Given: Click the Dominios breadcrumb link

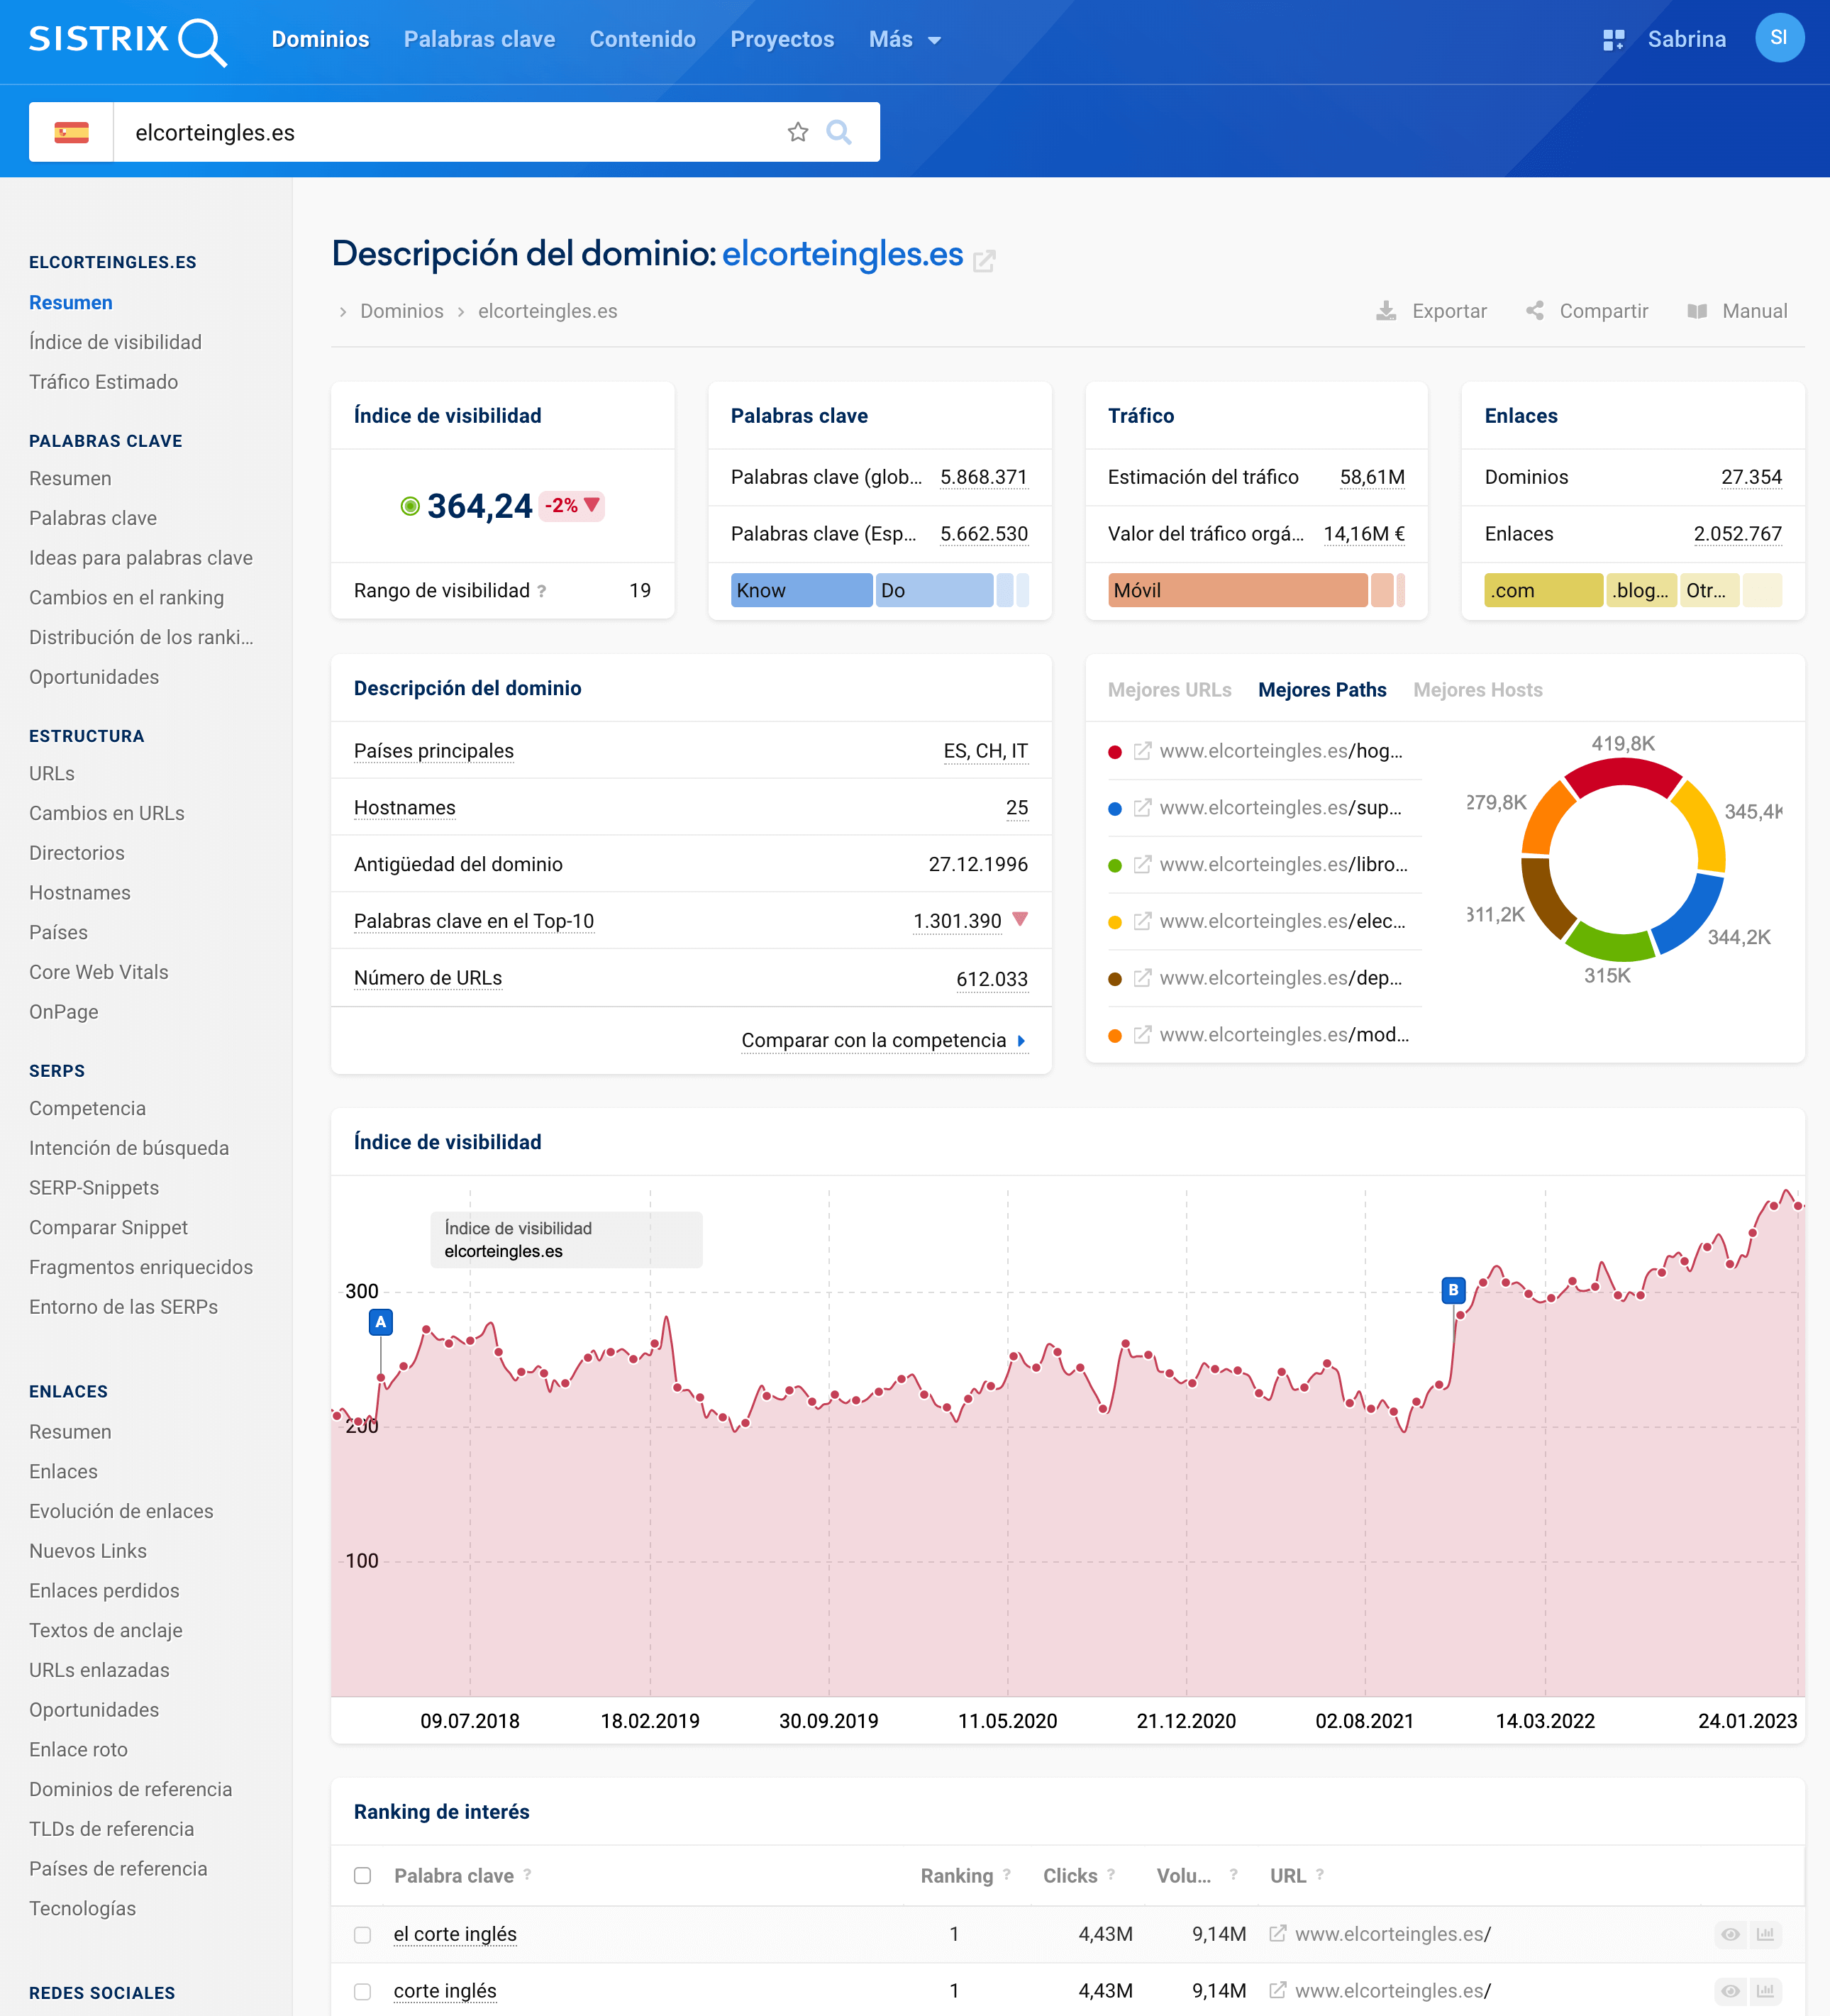Looking at the screenshot, I should point(401,311).
